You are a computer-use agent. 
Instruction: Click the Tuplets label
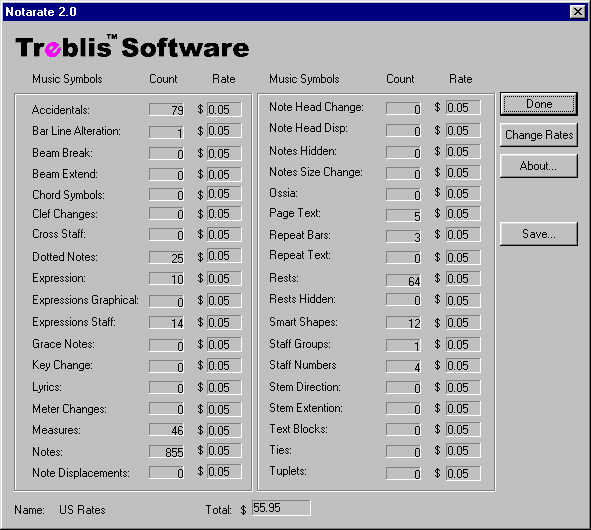point(288,471)
